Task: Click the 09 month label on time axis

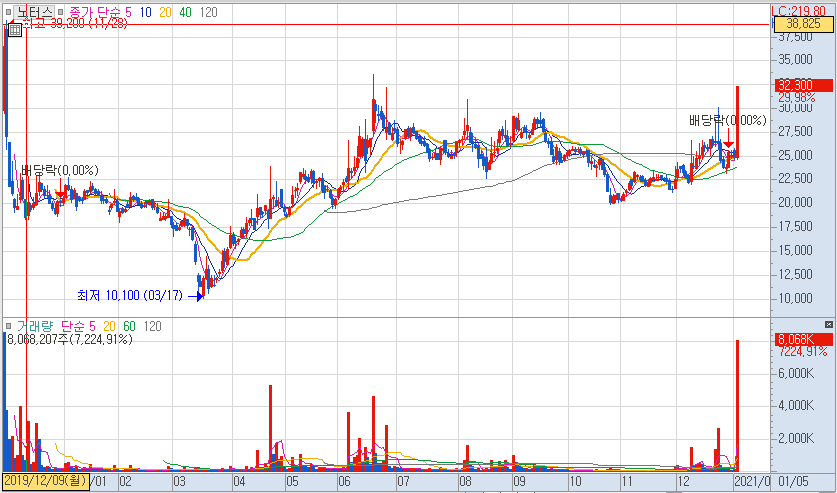Action: click(x=519, y=481)
